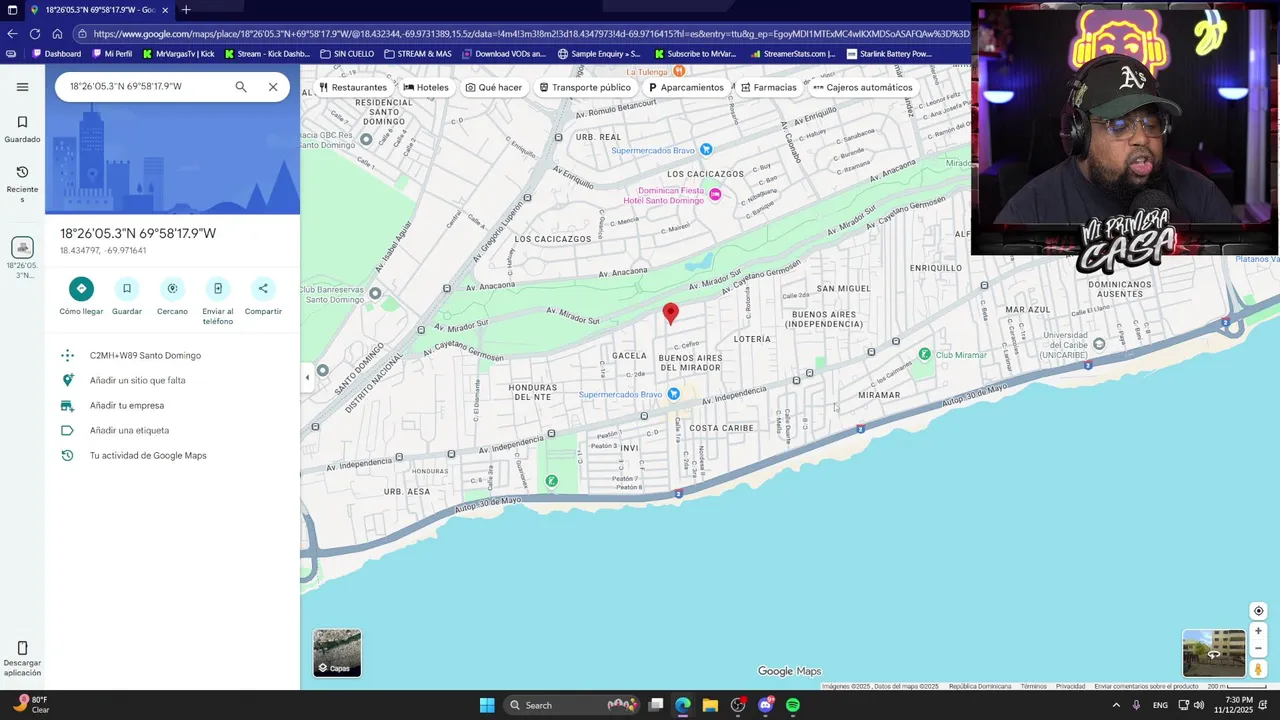Select the Hoteles category chip
1280x720 pixels.
426,87
